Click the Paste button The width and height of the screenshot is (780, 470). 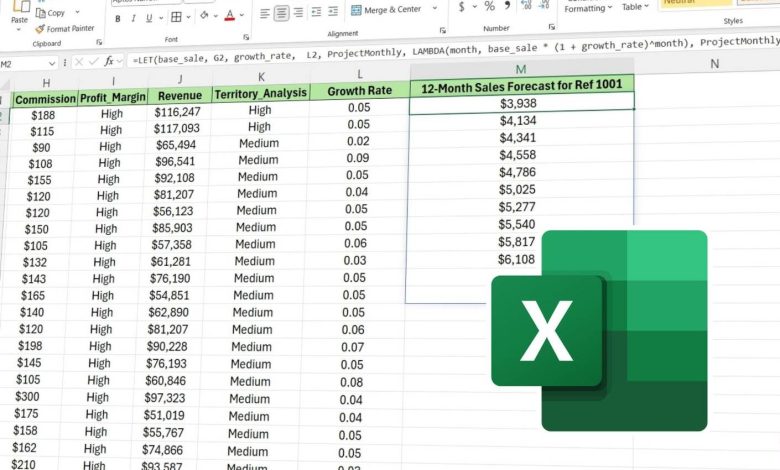pyautogui.click(x=19, y=18)
